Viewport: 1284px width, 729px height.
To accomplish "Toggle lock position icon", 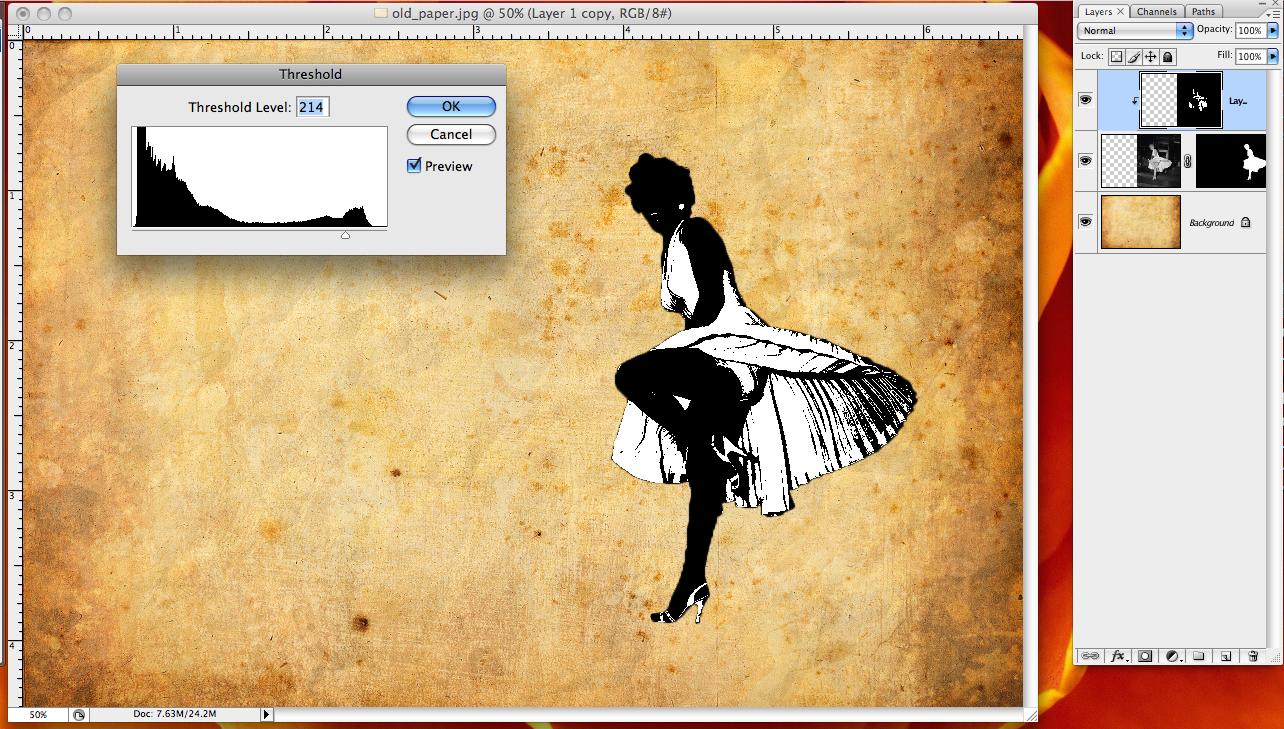I will coord(1150,57).
